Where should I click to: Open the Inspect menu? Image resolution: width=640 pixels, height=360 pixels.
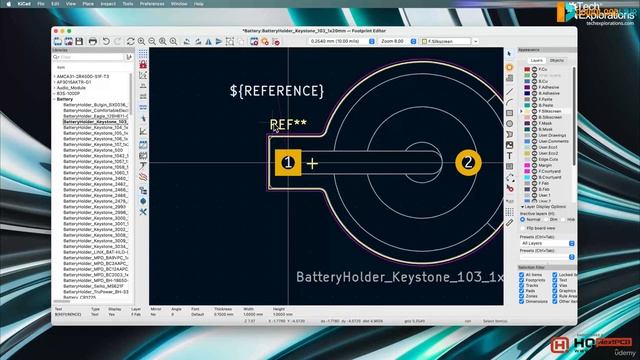point(108,4)
